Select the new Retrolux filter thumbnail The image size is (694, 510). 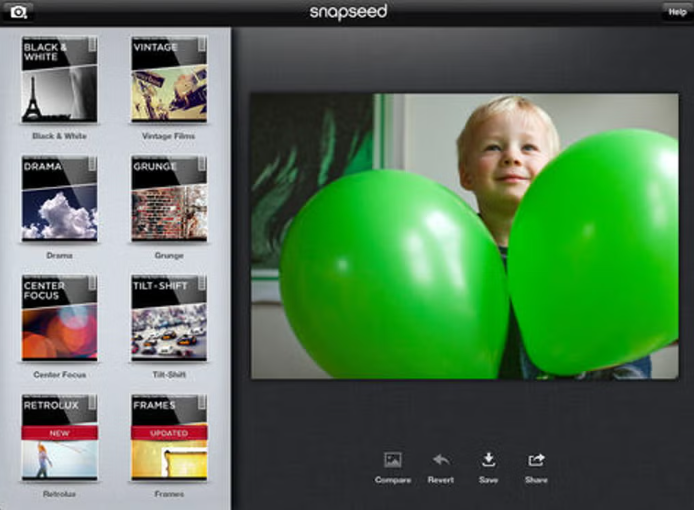tap(59, 437)
